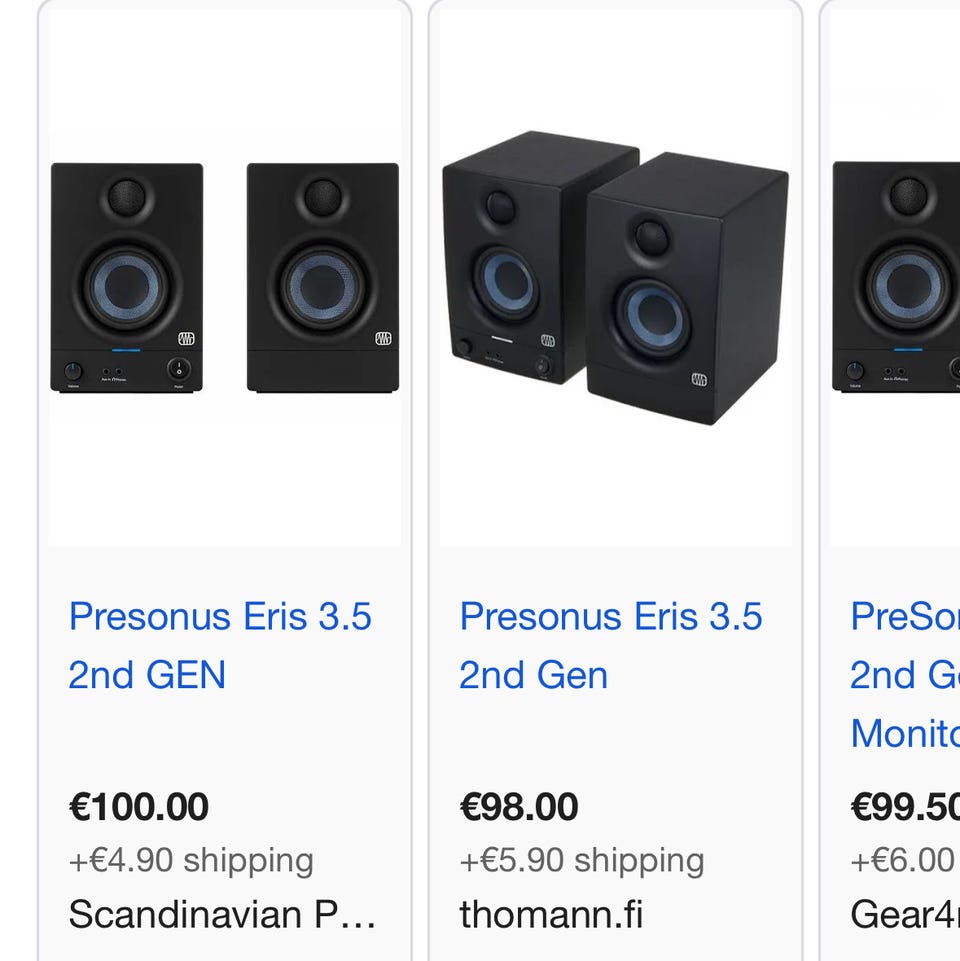This screenshot has width=960, height=961.
Task: Click the +€4.90 shipping text
Action: (191, 860)
